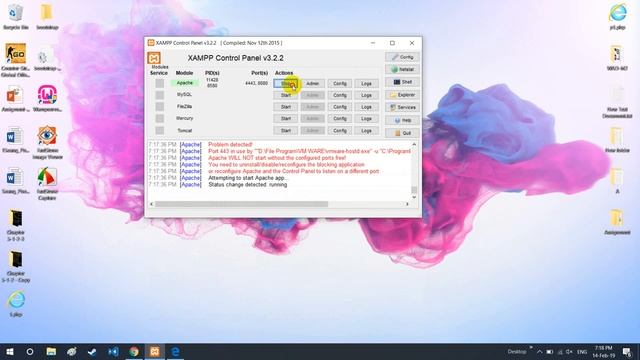Image resolution: width=640 pixels, height=360 pixels.
Task: Select the 'Problem detected!' log line
Action: point(230,144)
